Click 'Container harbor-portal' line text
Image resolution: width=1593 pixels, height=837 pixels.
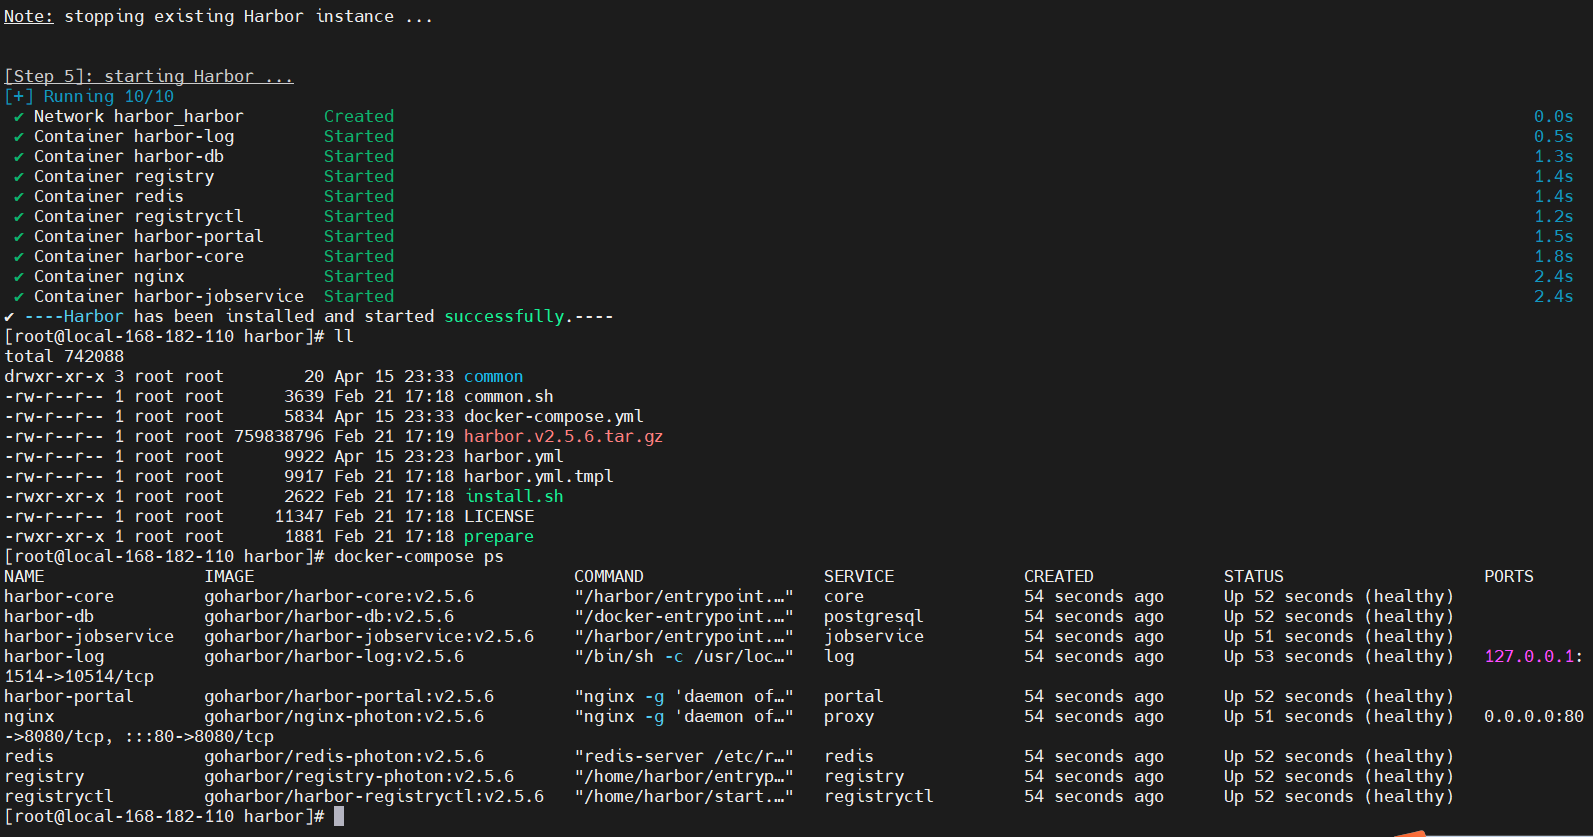pyautogui.click(x=149, y=237)
